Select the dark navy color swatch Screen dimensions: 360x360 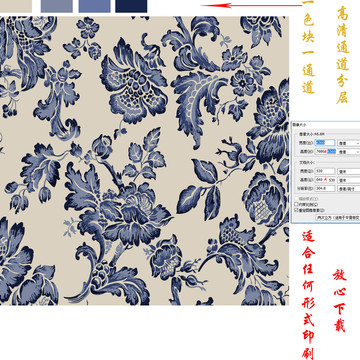[131, 6]
